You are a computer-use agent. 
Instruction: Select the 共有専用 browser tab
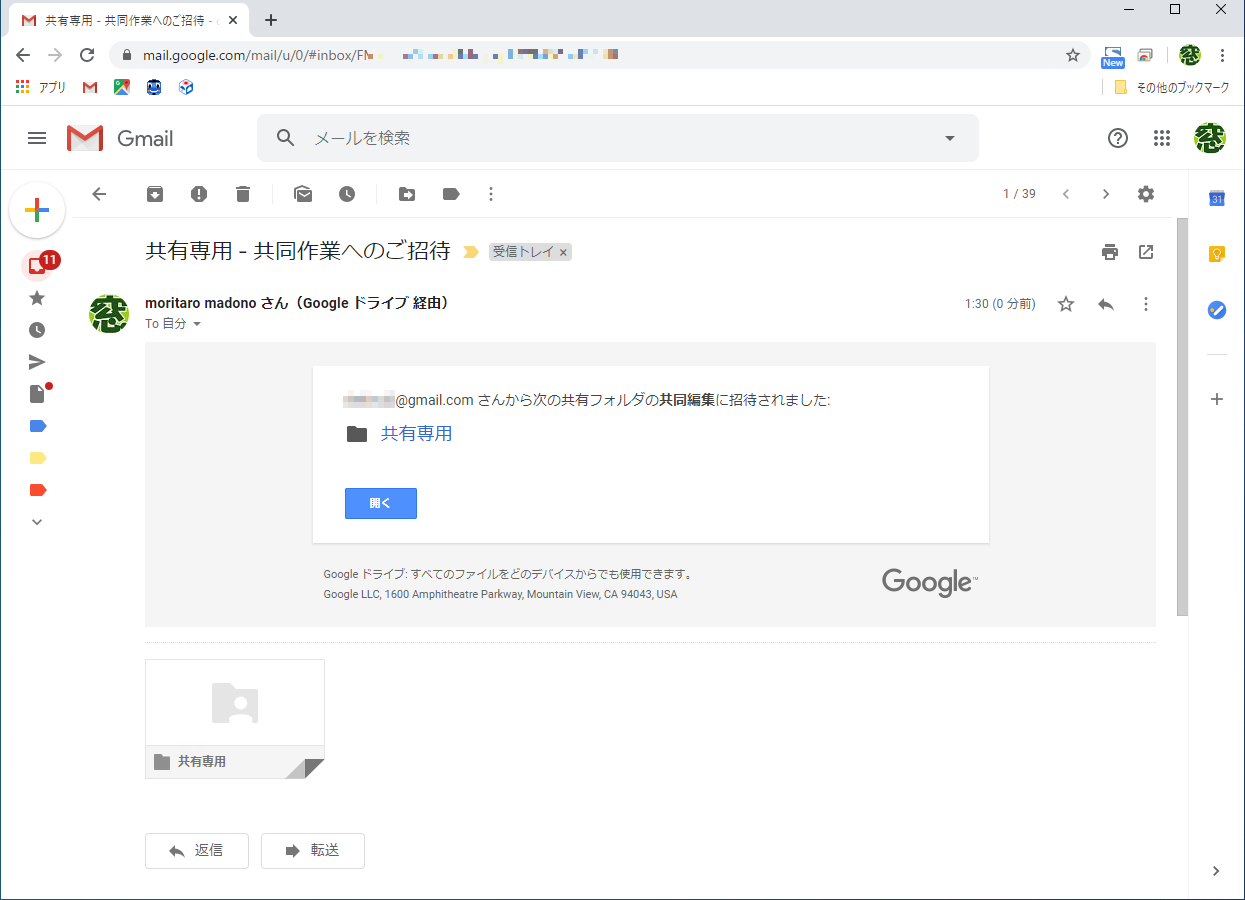pyautogui.click(x=120, y=19)
